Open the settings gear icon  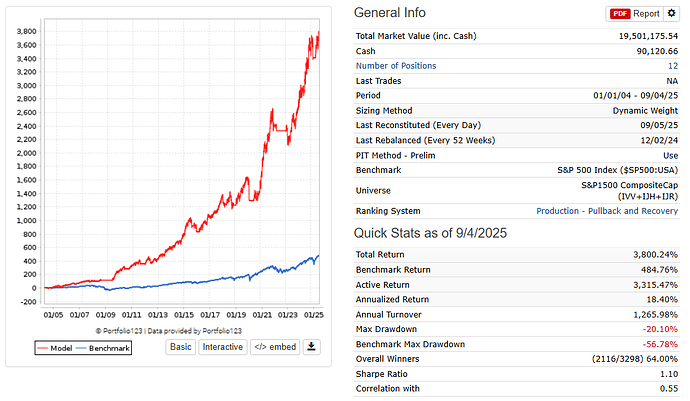[671, 14]
